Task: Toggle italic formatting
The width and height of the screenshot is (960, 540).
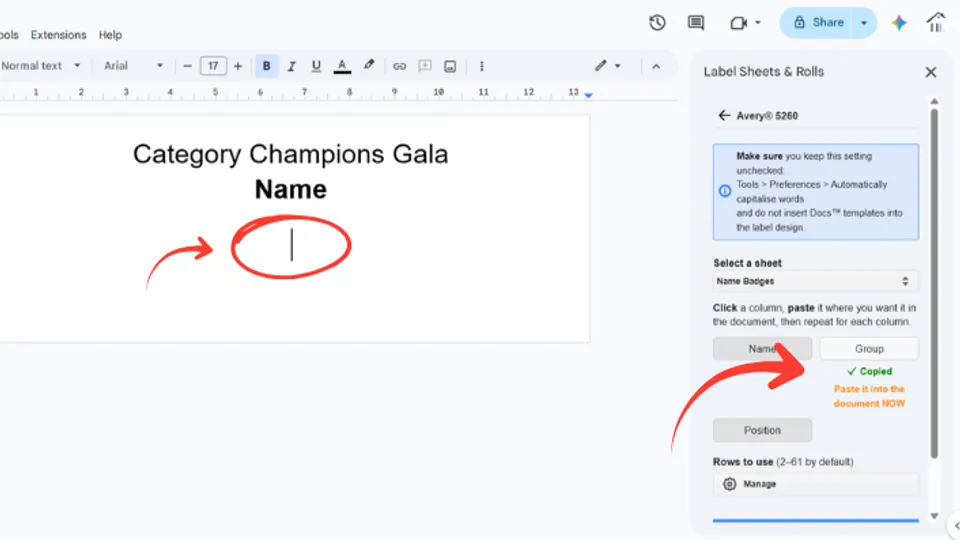Action: tap(291, 66)
